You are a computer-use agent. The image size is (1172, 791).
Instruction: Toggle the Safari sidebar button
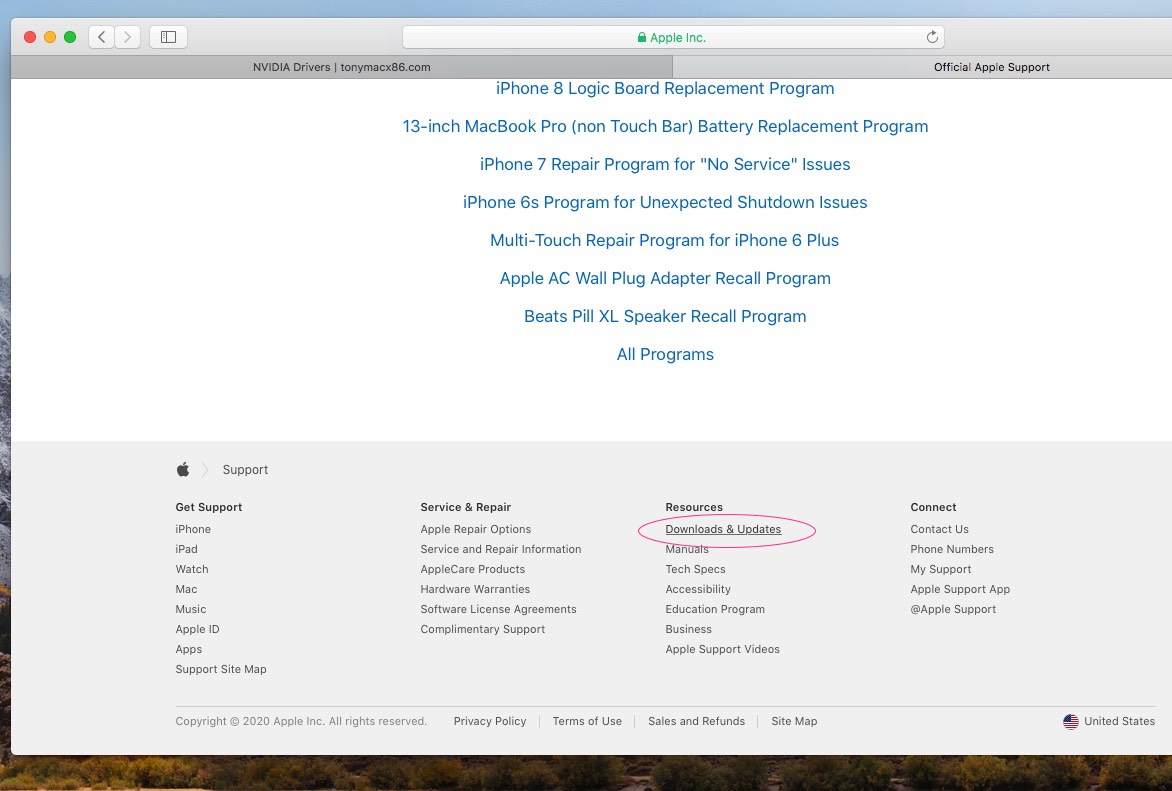pos(168,37)
